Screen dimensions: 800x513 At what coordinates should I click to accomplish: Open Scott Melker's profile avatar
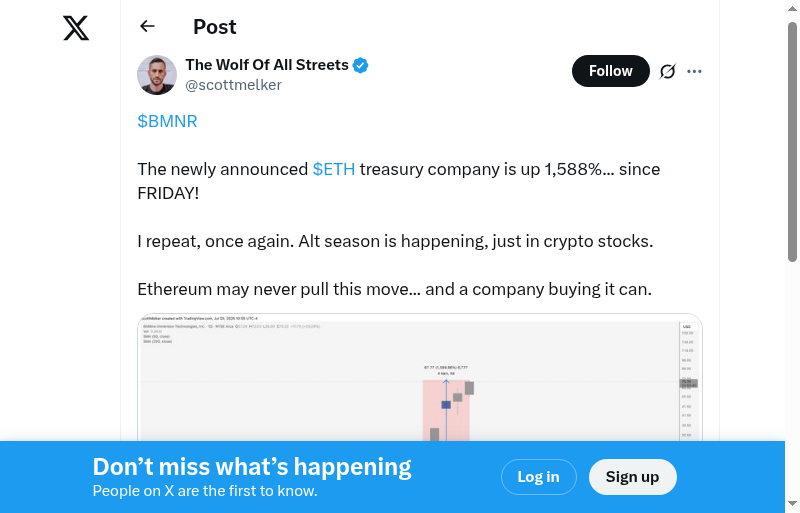[x=157, y=75]
